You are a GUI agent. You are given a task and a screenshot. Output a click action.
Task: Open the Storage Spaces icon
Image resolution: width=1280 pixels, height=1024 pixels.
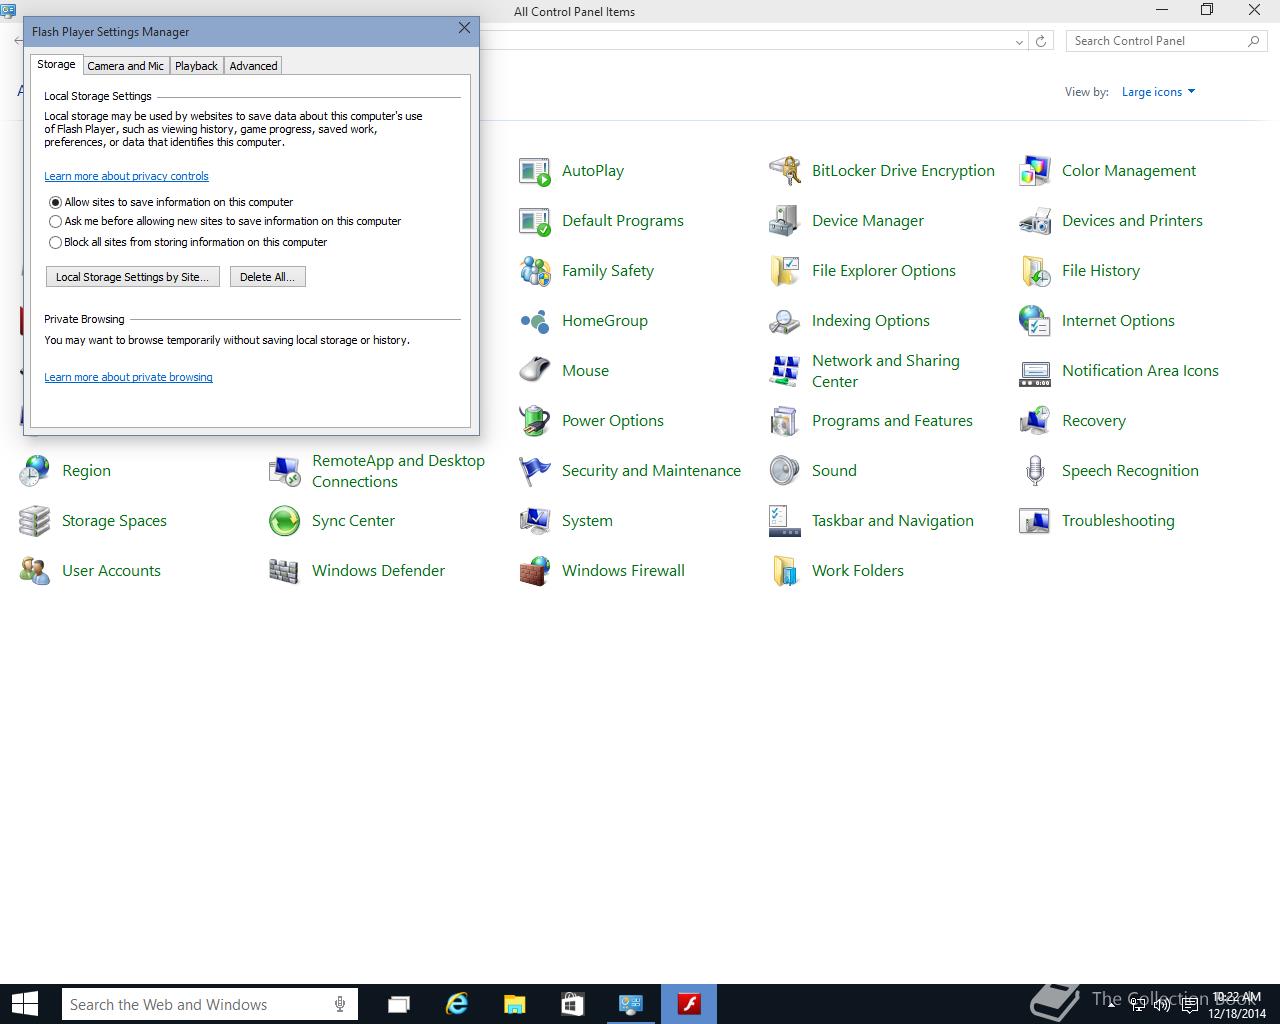click(35, 521)
